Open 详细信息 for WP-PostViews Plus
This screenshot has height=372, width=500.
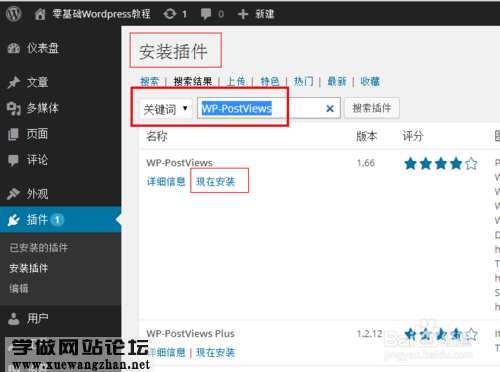click(x=167, y=352)
